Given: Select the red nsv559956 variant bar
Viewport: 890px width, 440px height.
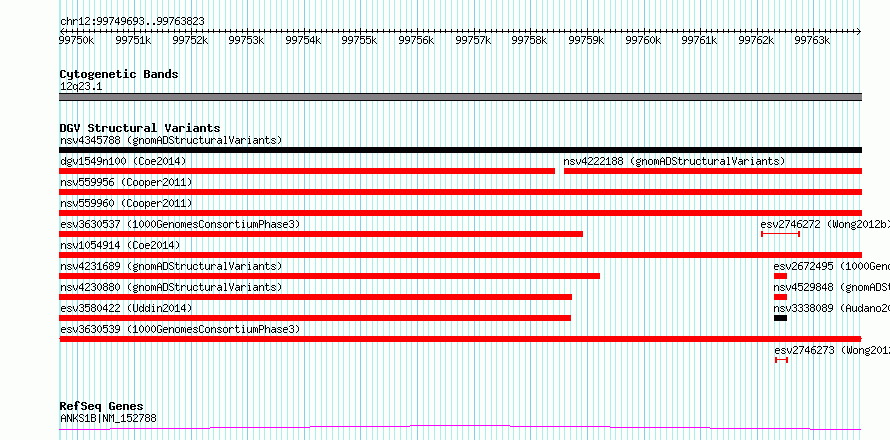Looking at the screenshot, I should point(460,192).
